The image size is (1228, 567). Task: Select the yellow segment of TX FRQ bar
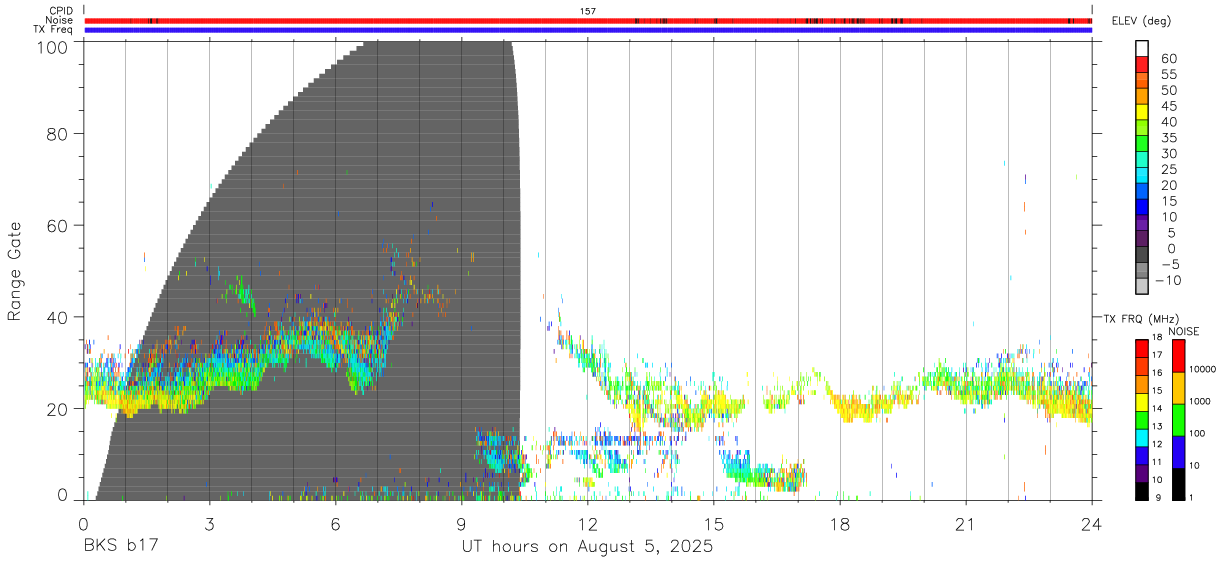tap(1141, 403)
